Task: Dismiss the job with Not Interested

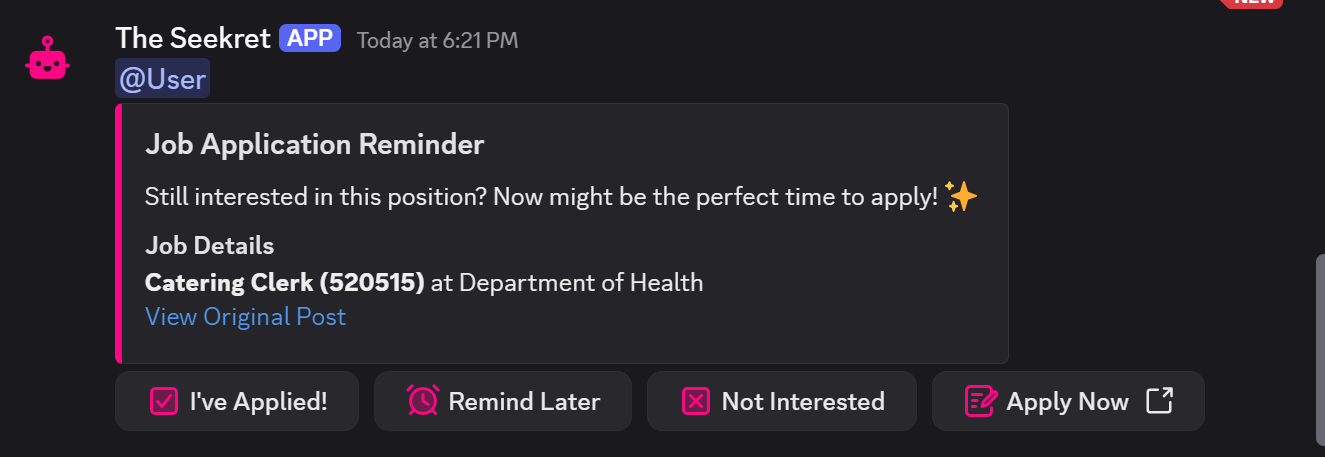Action: (x=782, y=401)
